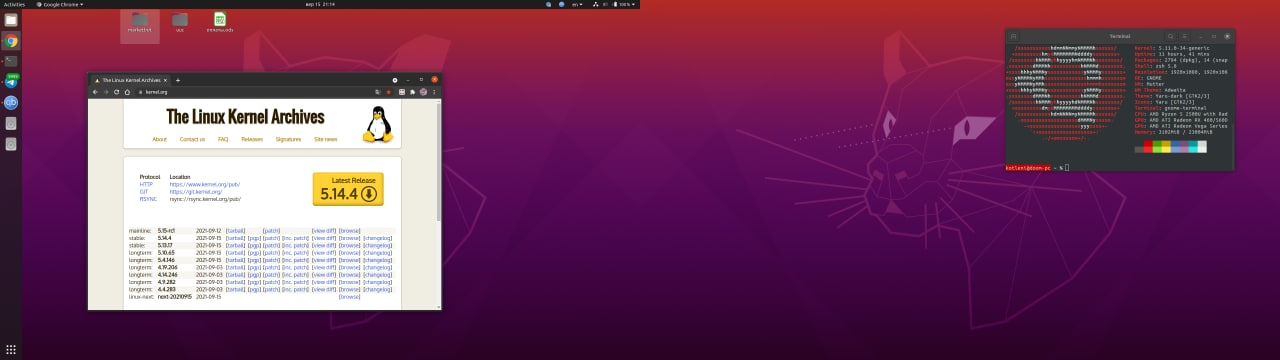Open https://www.kernel.org/pub/ location link

pyautogui.click(x=204, y=184)
